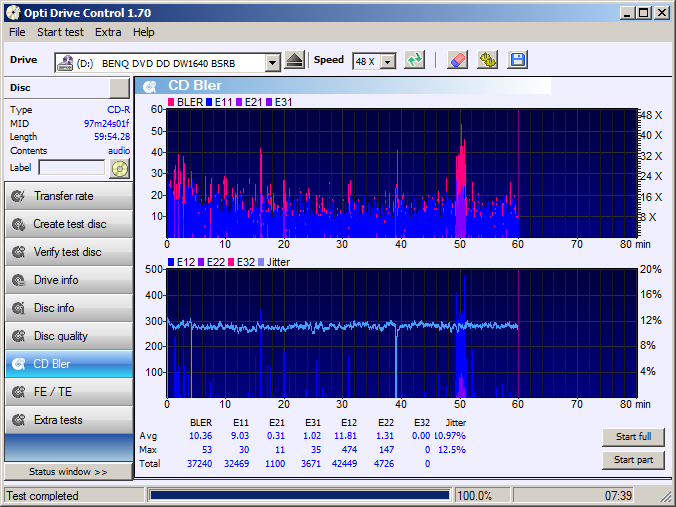The image size is (676, 507).
Task: Open the yellow options gear icon
Action: (x=488, y=60)
